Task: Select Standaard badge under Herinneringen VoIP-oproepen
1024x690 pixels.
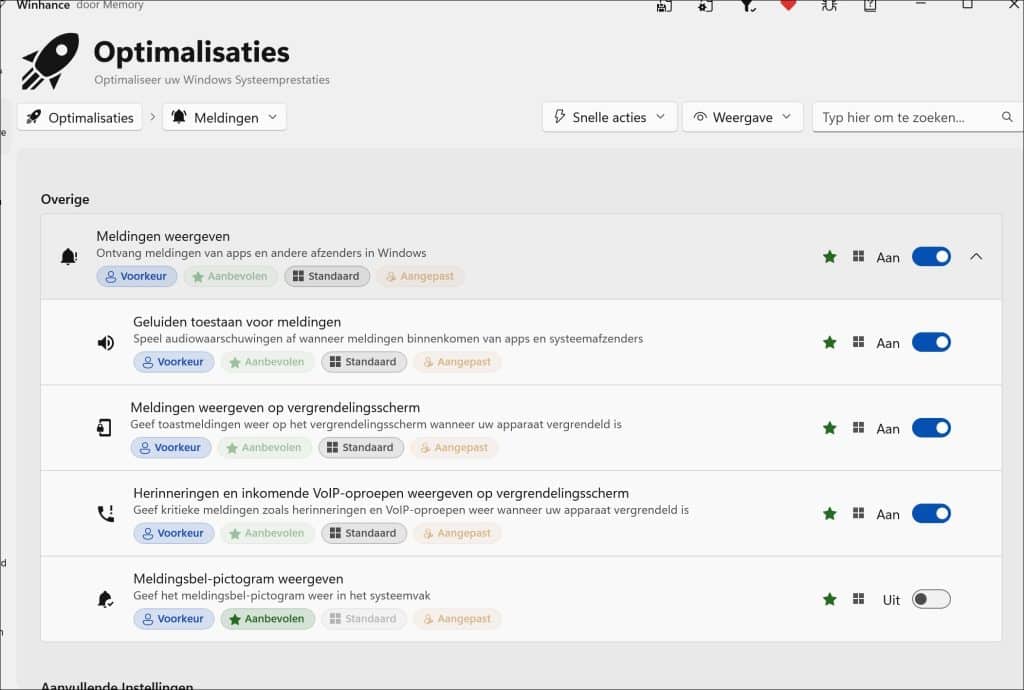Action: click(364, 533)
